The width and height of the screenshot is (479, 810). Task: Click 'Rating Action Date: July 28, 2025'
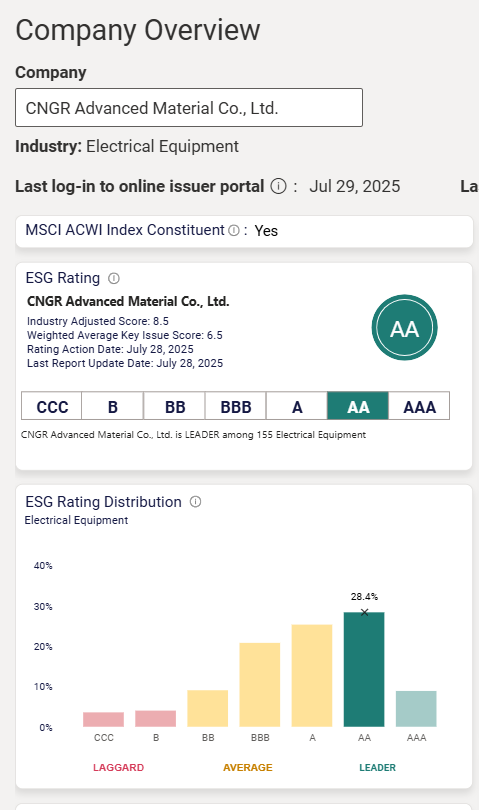click(110, 349)
